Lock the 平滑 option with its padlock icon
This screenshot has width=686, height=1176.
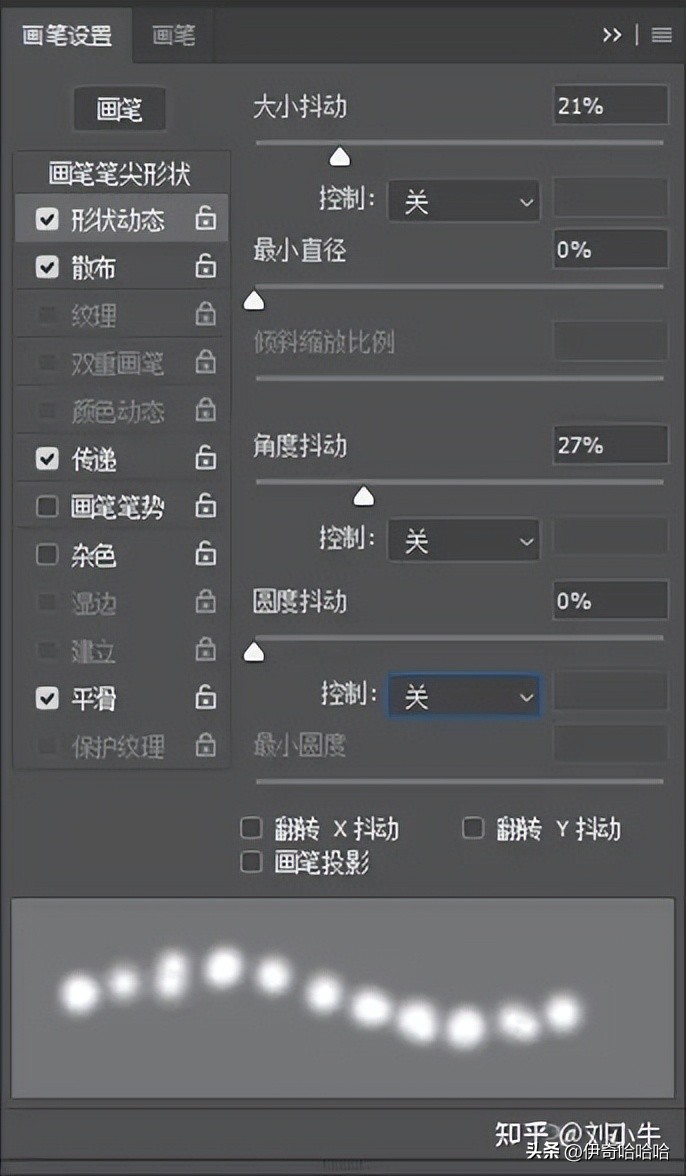click(x=205, y=698)
